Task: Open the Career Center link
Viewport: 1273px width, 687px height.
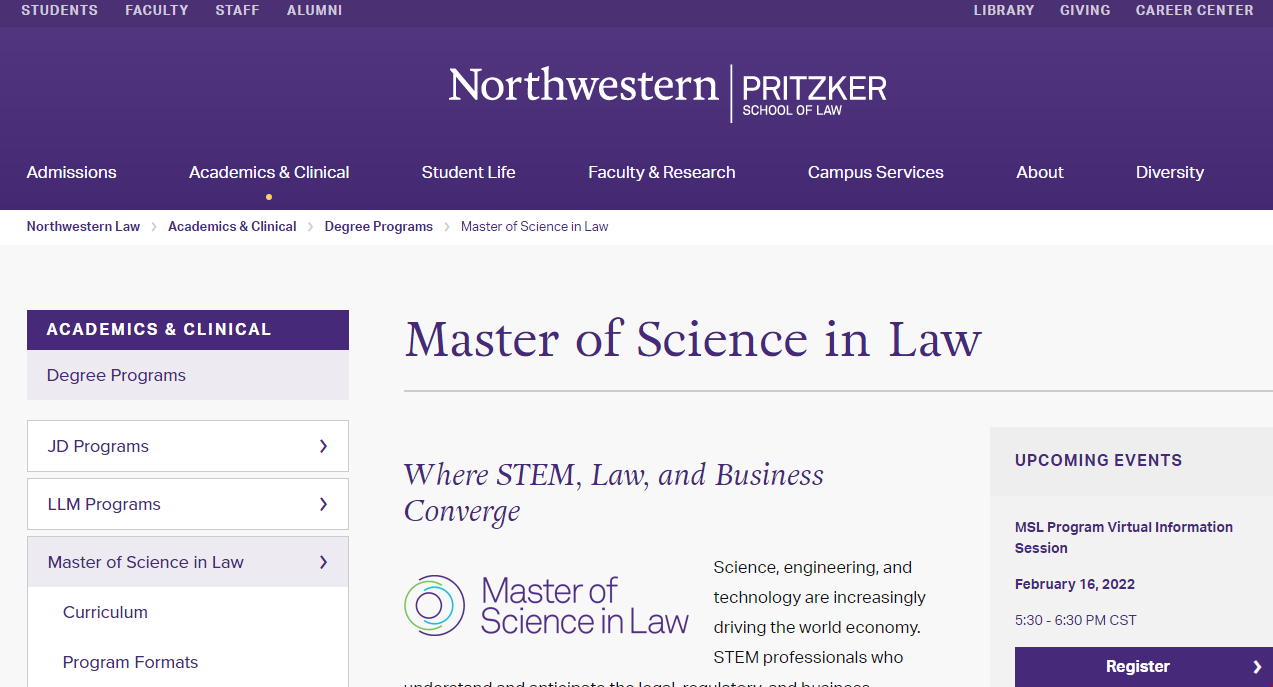Action: (1194, 10)
